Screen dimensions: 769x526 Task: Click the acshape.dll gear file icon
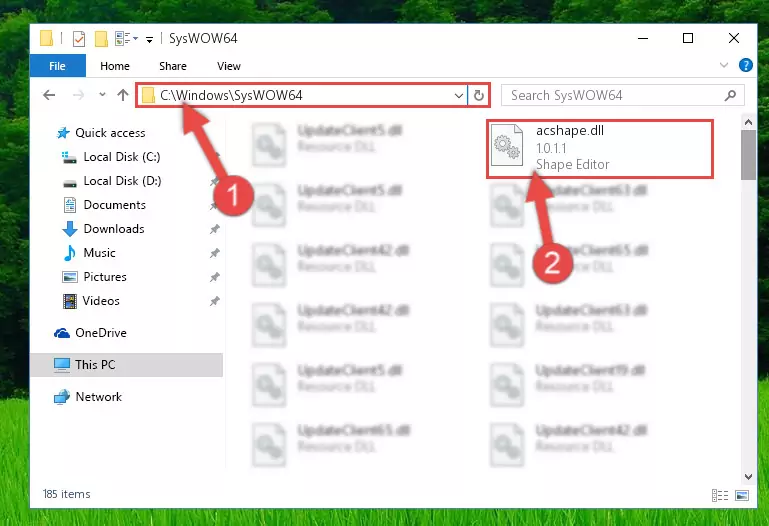coord(507,145)
